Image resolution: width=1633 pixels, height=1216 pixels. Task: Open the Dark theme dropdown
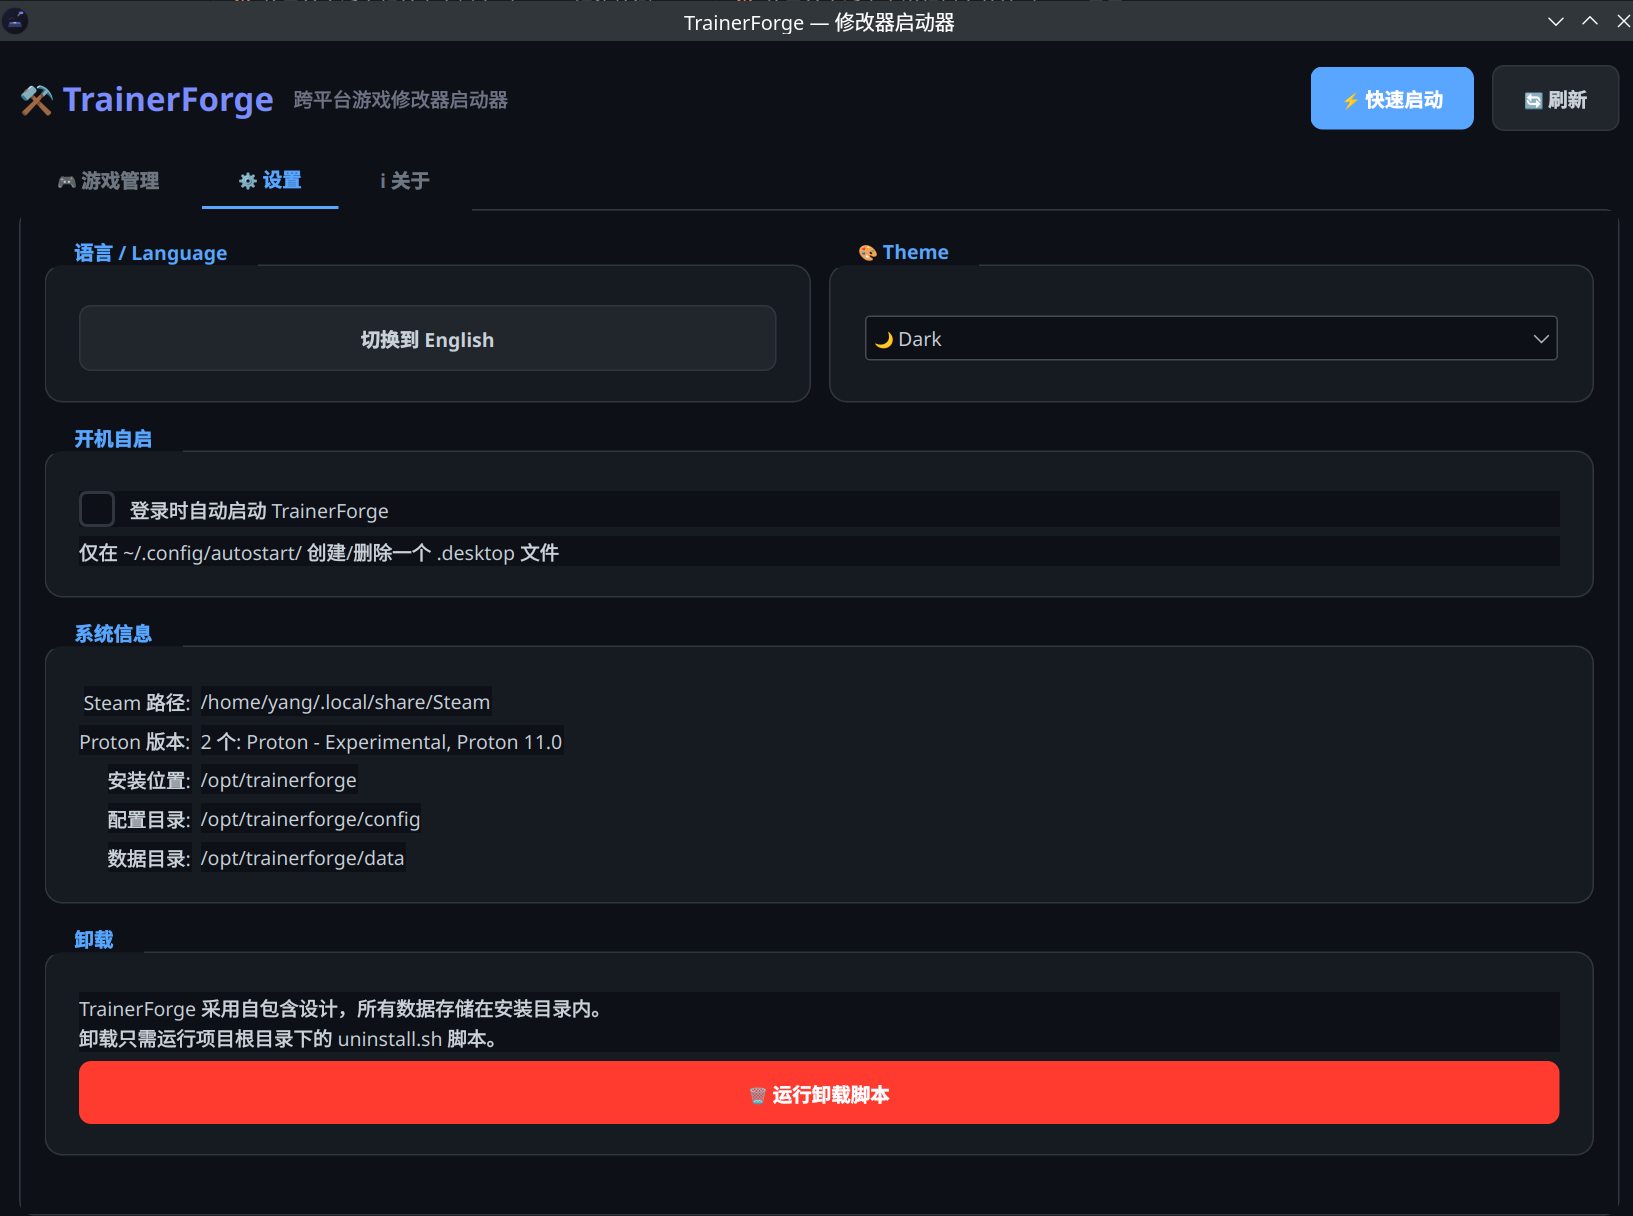[x=1211, y=338]
